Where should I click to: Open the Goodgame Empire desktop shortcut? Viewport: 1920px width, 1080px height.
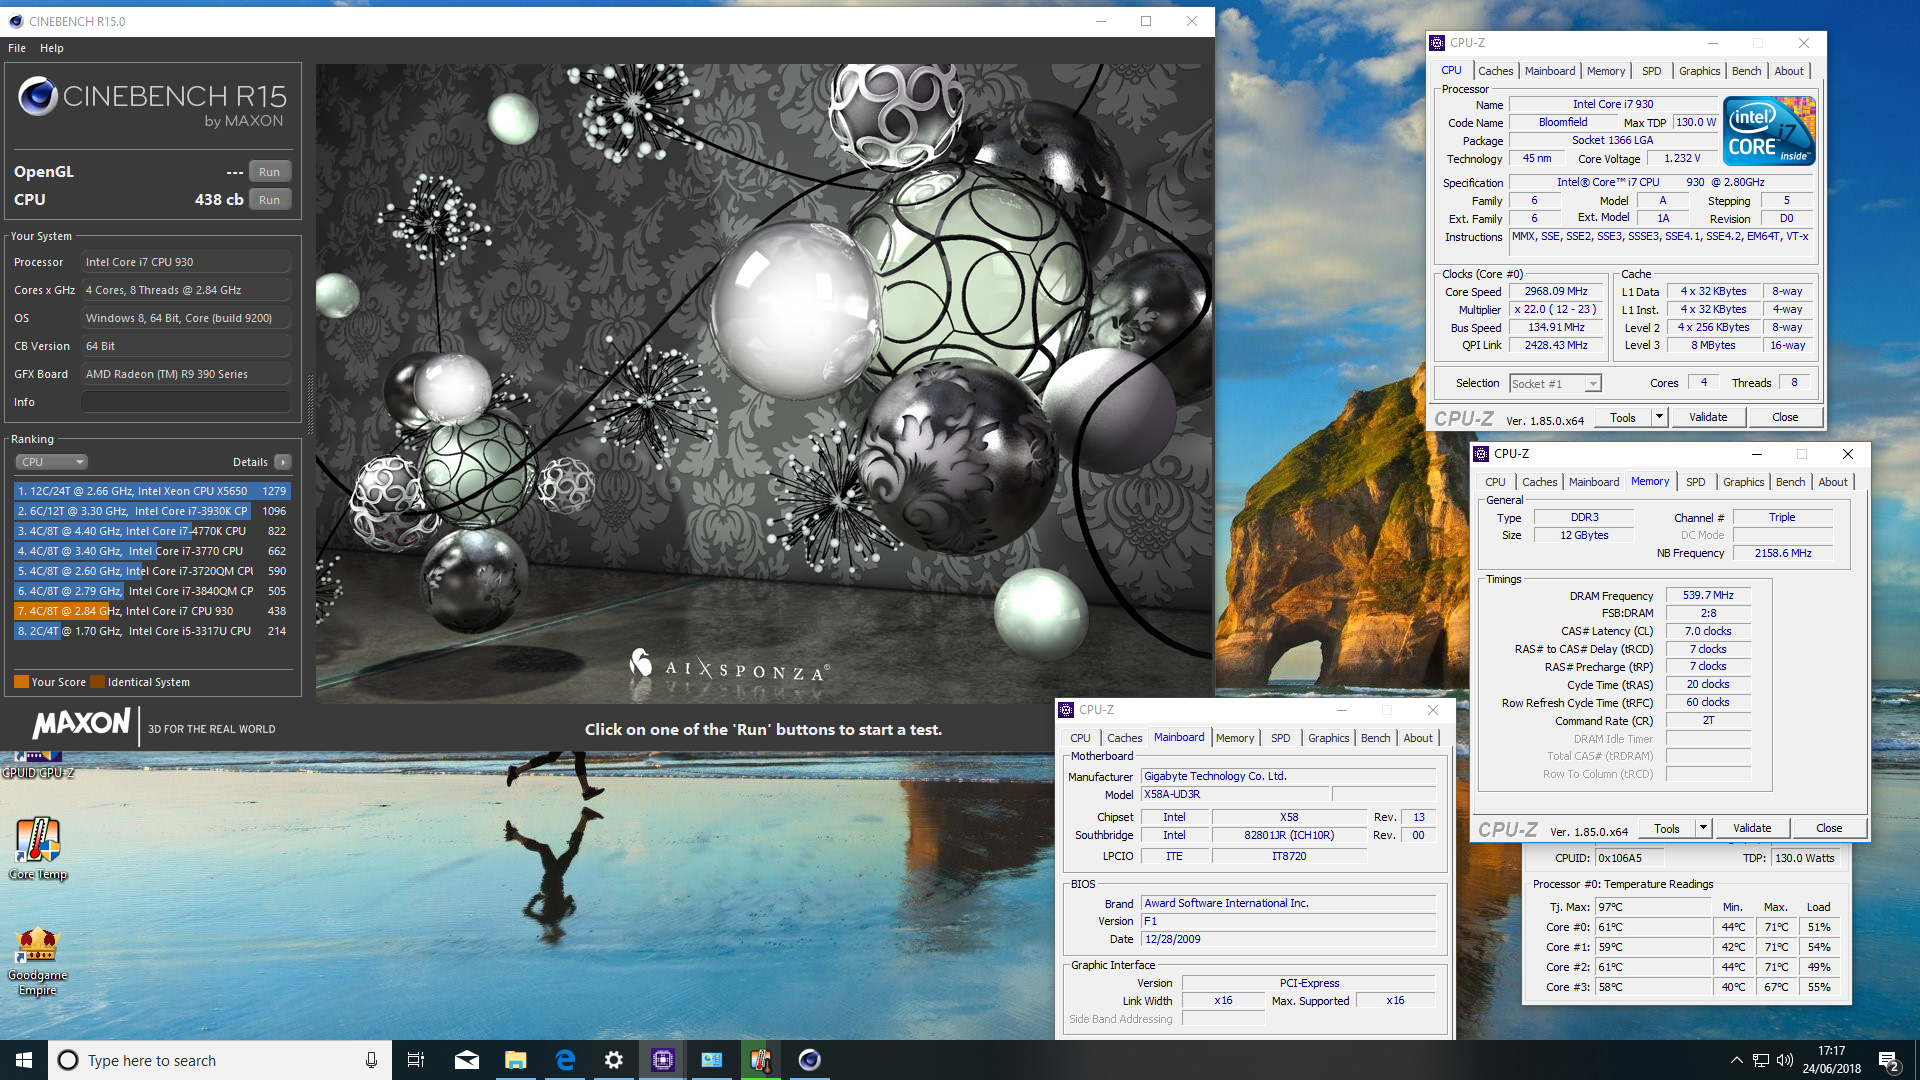(x=38, y=960)
